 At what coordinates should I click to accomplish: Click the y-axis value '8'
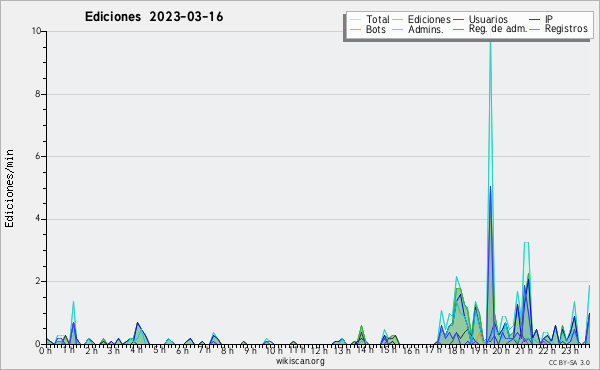coord(38,94)
